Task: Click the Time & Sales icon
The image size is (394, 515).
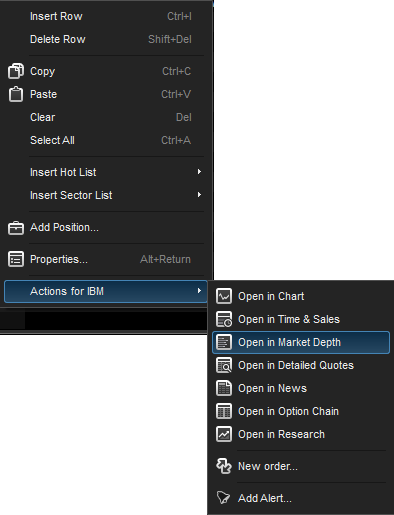Action: tap(224, 319)
